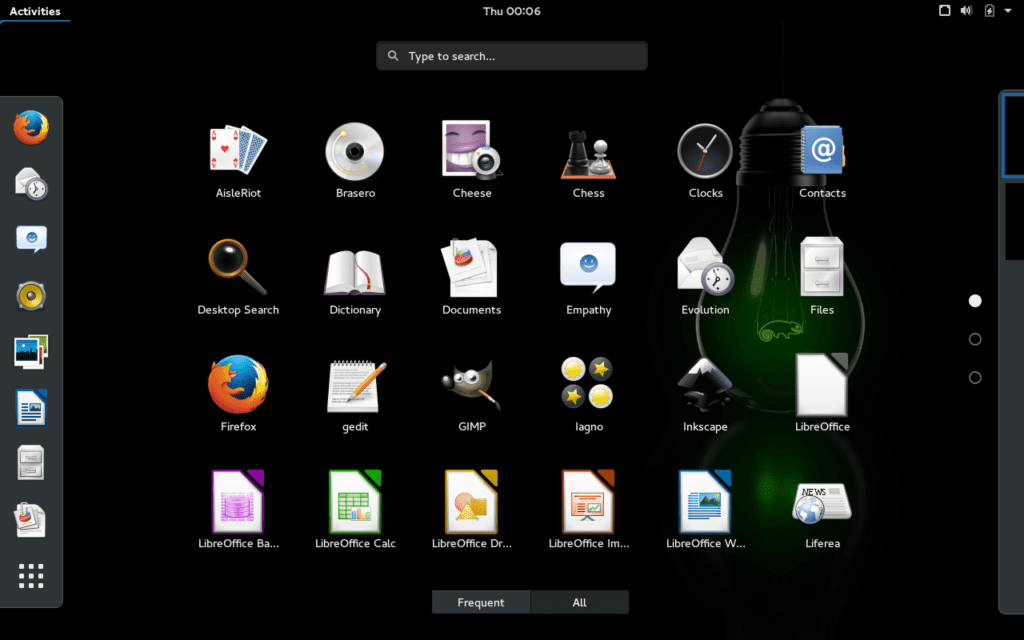Switch to the All apps tab
Viewport: 1024px width, 640px height.
[580, 602]
